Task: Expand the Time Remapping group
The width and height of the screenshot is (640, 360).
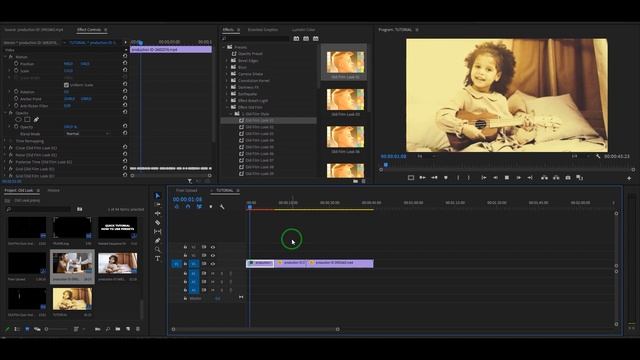Action: 5,141
